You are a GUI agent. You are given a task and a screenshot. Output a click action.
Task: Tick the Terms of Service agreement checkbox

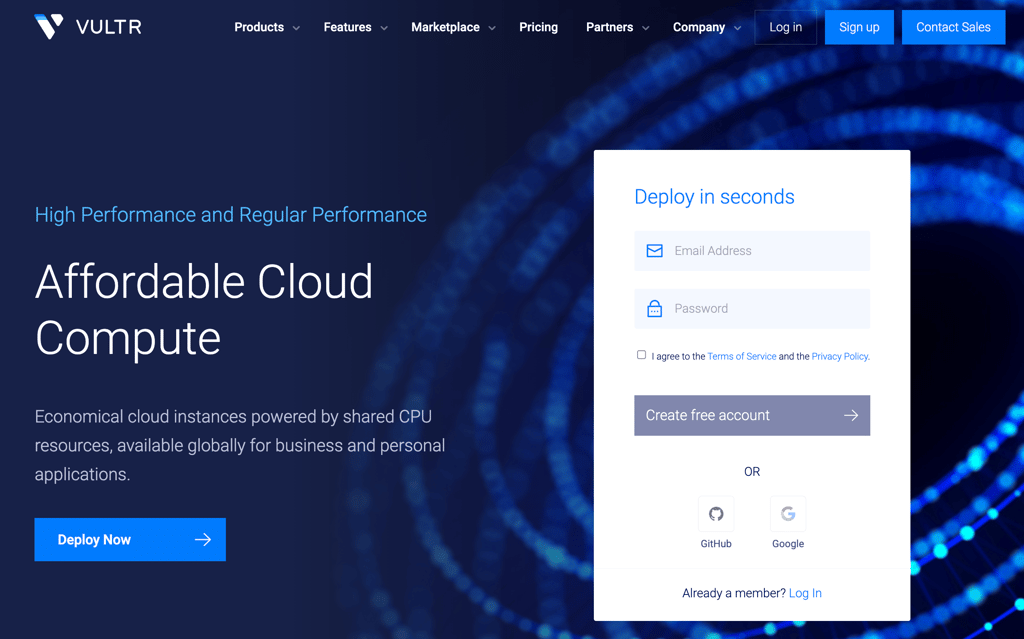pos(641,355)
